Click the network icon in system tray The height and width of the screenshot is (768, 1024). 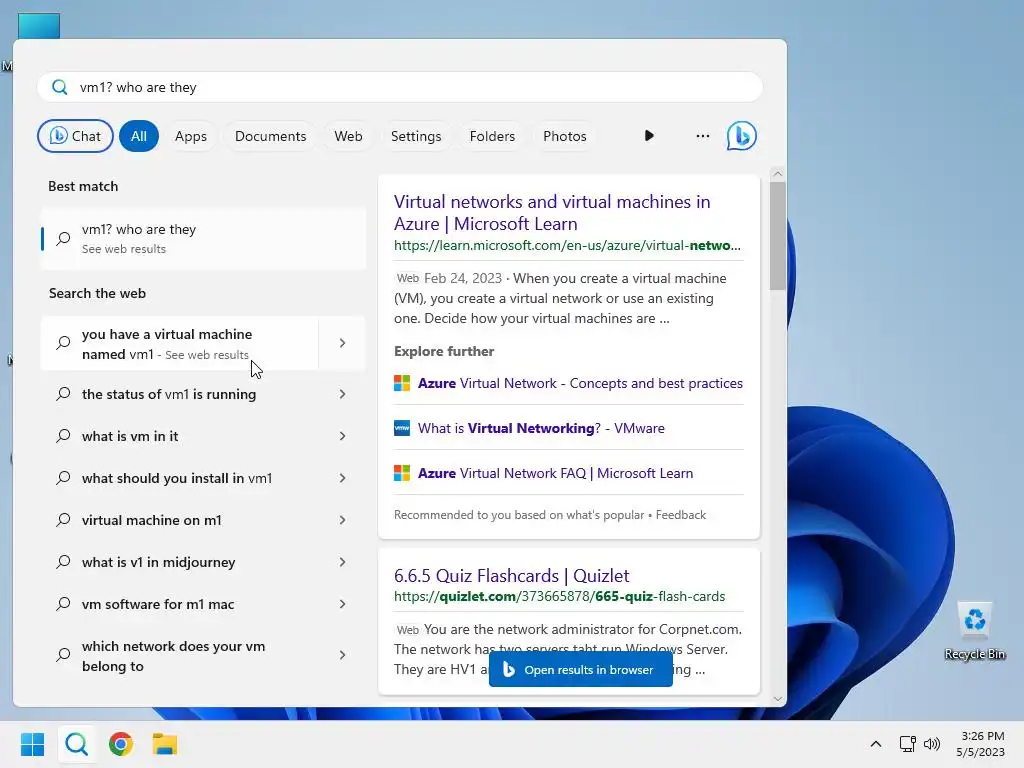click(x=907, y=744)
